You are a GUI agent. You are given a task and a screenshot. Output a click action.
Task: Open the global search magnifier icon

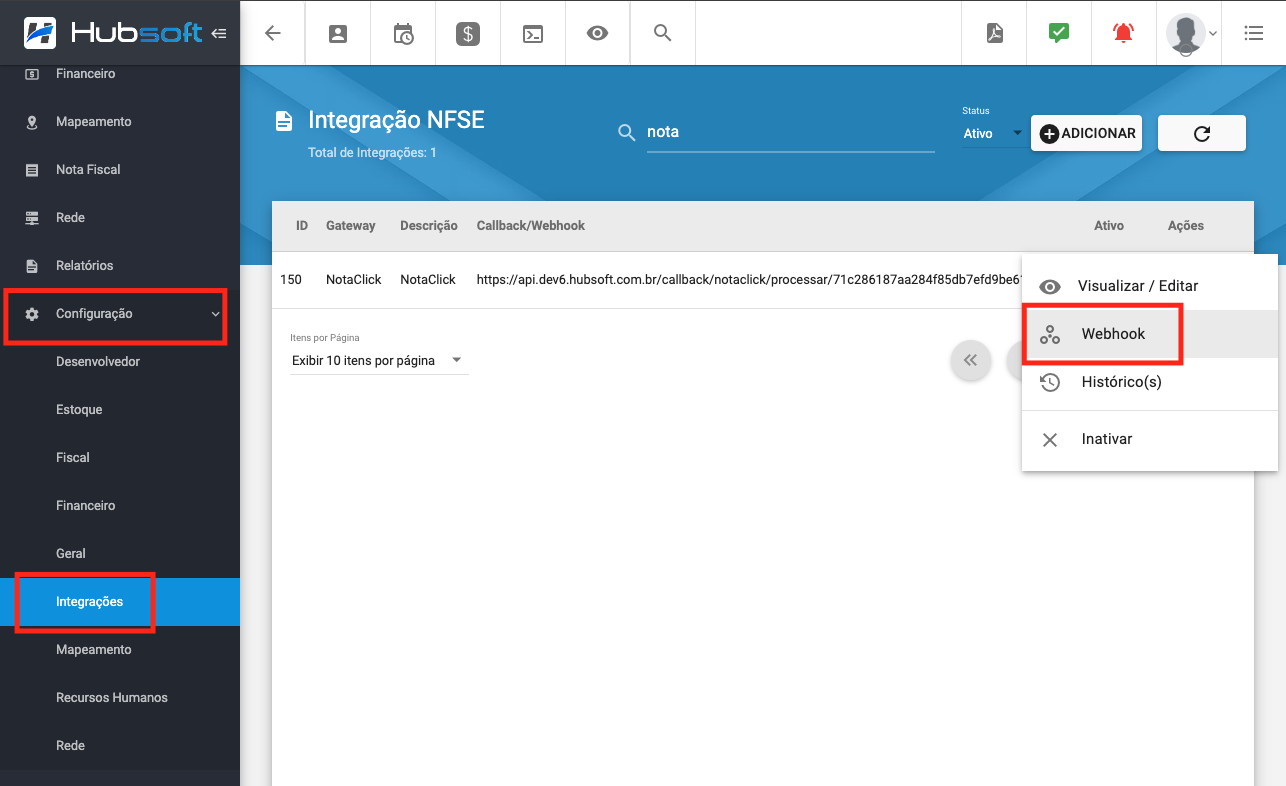(x=662, y=32)
